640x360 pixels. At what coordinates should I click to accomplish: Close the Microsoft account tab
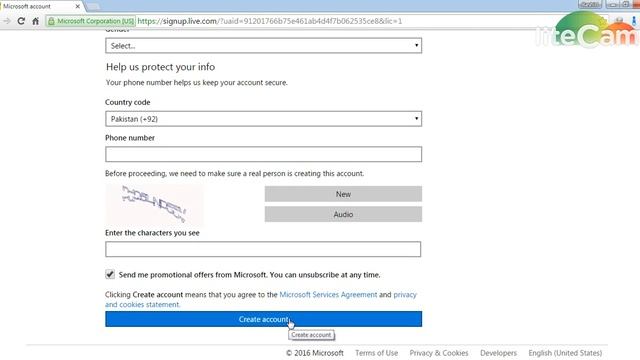pyautogui.click(x=78, y=7)
